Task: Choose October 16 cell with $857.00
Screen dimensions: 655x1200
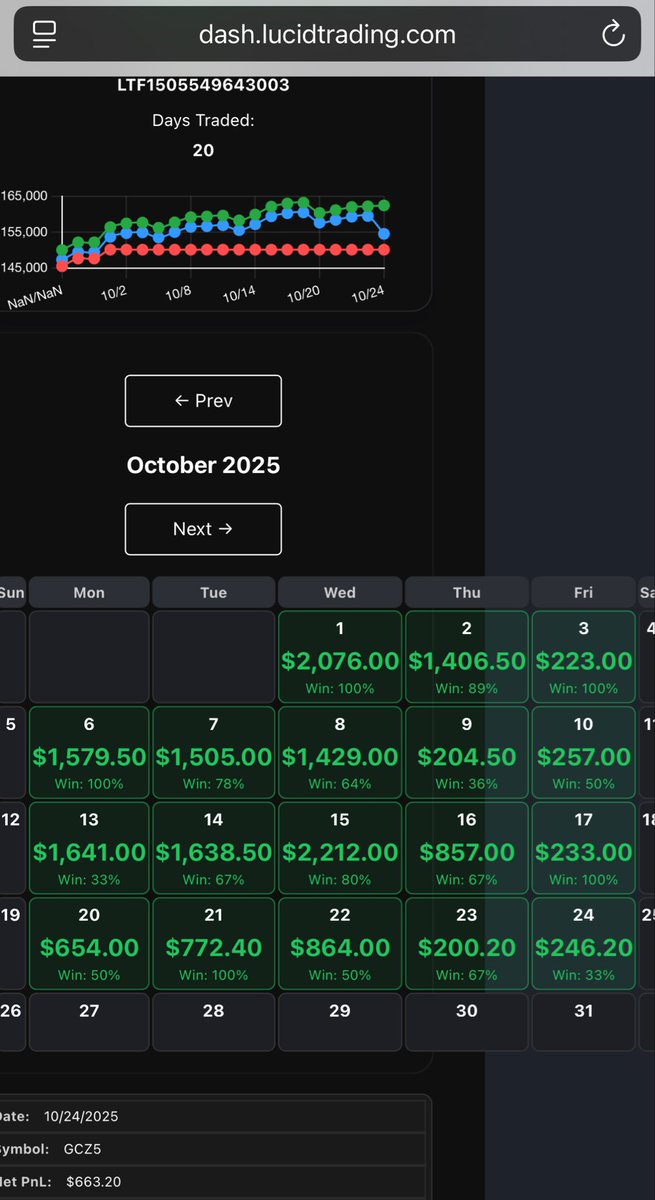Action: (467, 848)
